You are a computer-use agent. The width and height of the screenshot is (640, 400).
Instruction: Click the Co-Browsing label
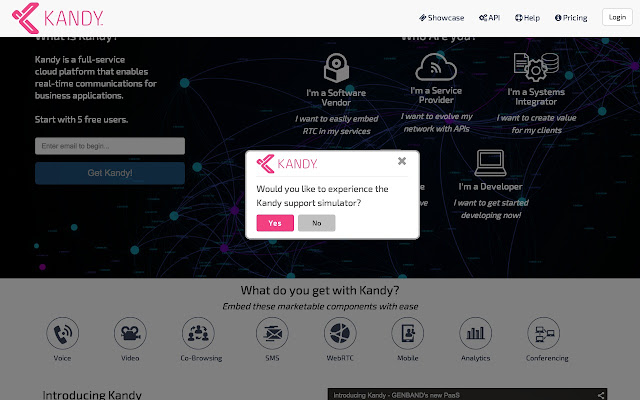pos(201,358)
